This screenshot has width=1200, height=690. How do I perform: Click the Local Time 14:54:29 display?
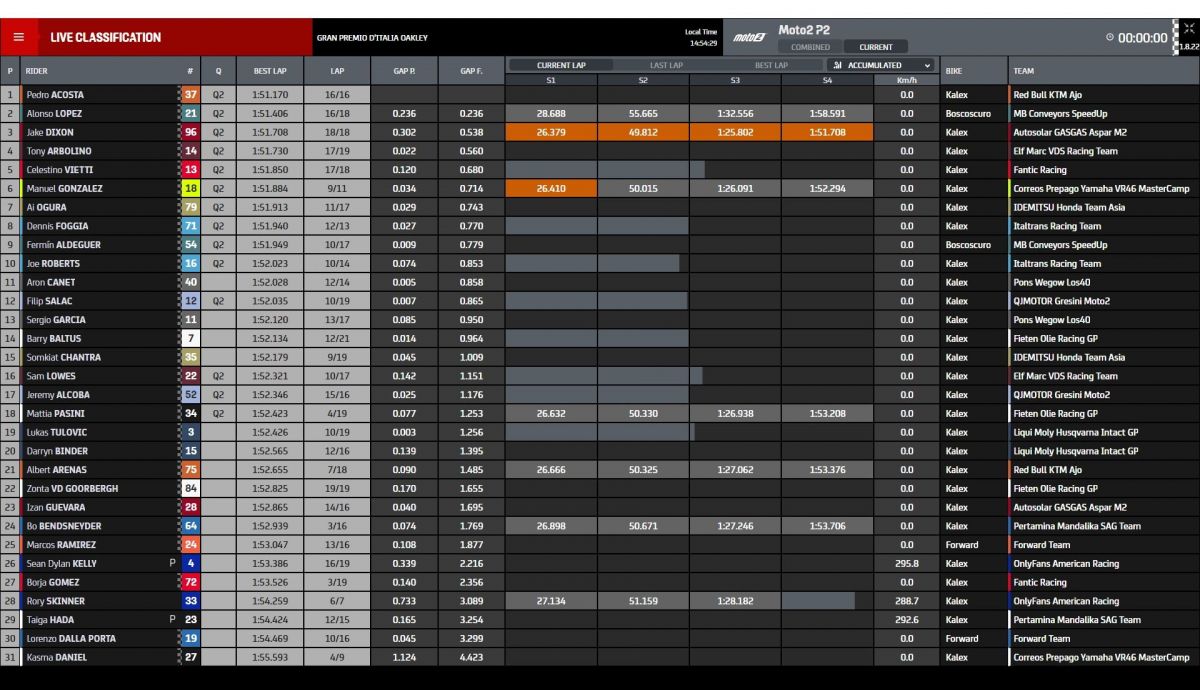coord(701,37)
